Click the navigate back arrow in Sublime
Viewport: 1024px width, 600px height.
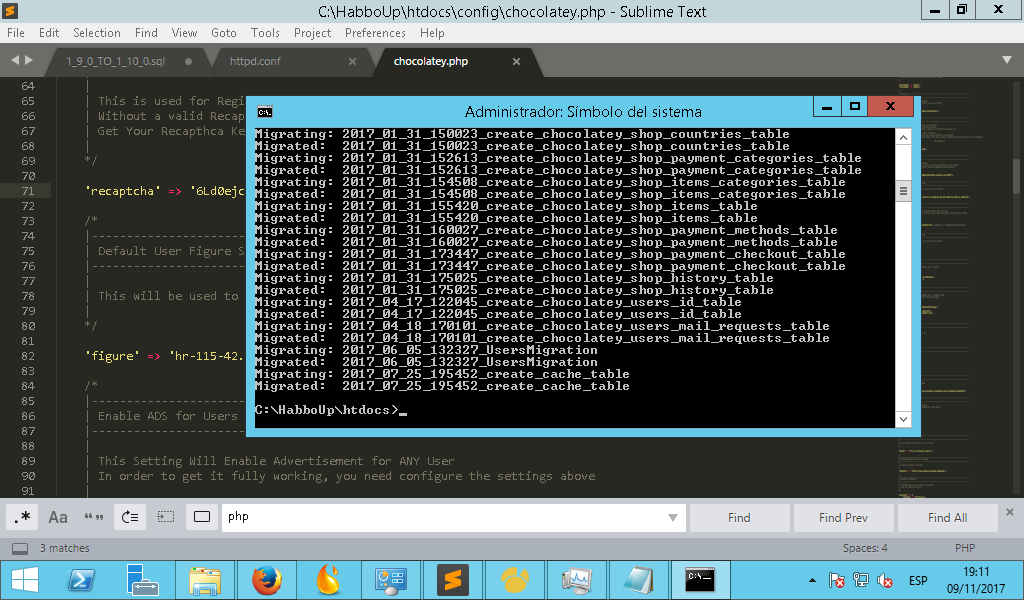[14, 59]
